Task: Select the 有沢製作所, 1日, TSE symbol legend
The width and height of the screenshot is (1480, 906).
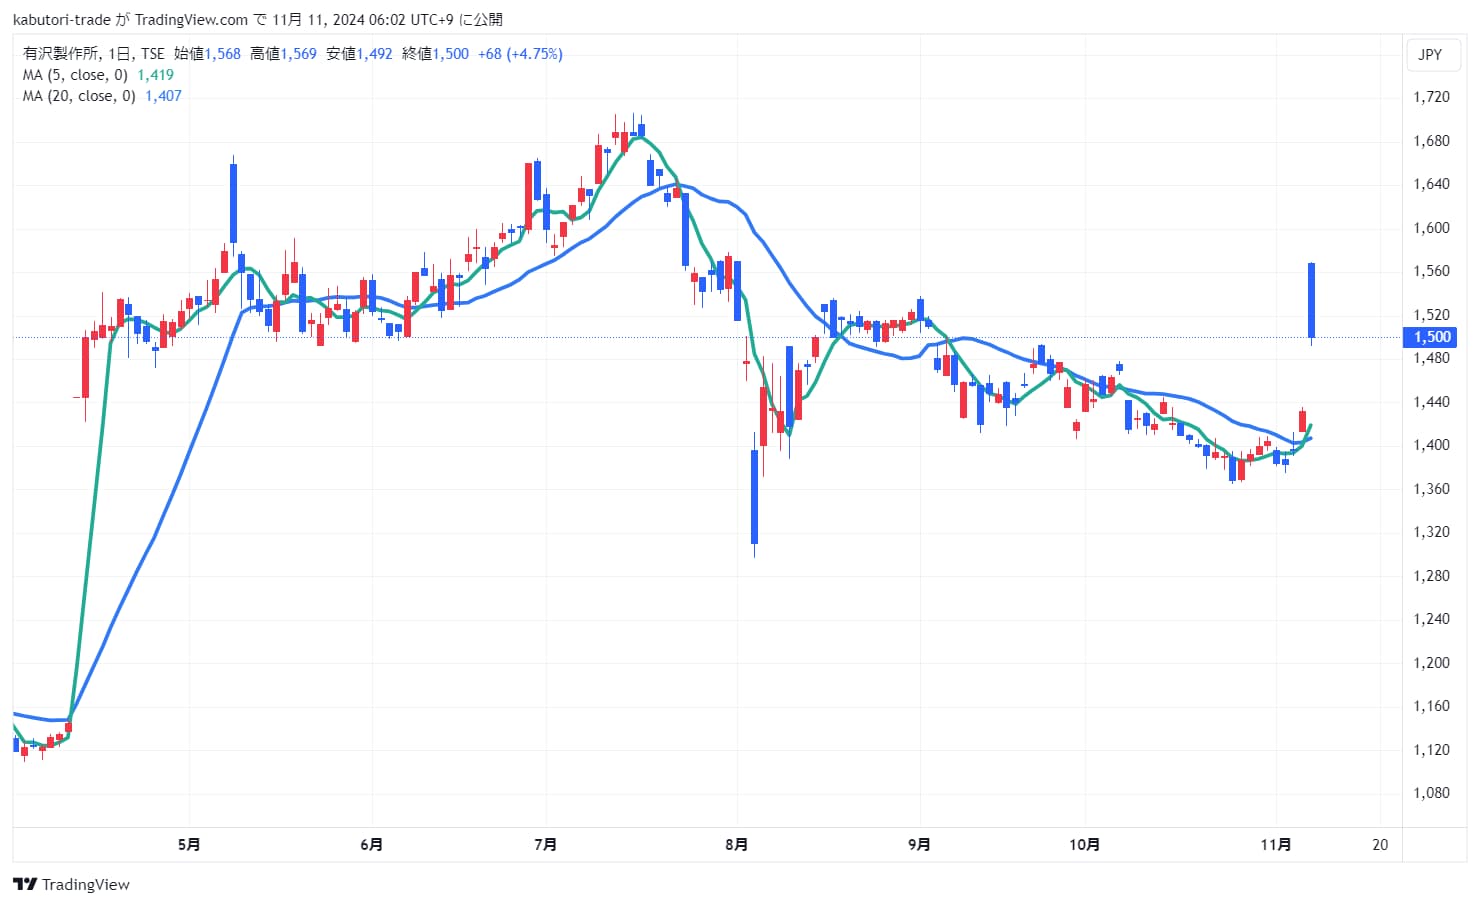Action: point(94,54)
